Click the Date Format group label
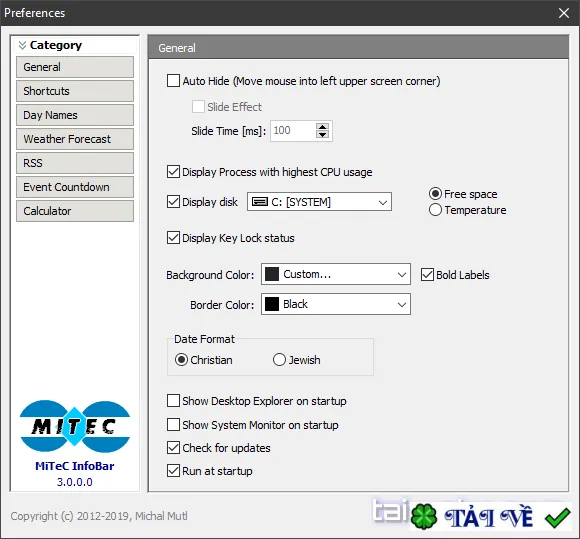Viewport: 580px width, 539px height. (204, 339)
